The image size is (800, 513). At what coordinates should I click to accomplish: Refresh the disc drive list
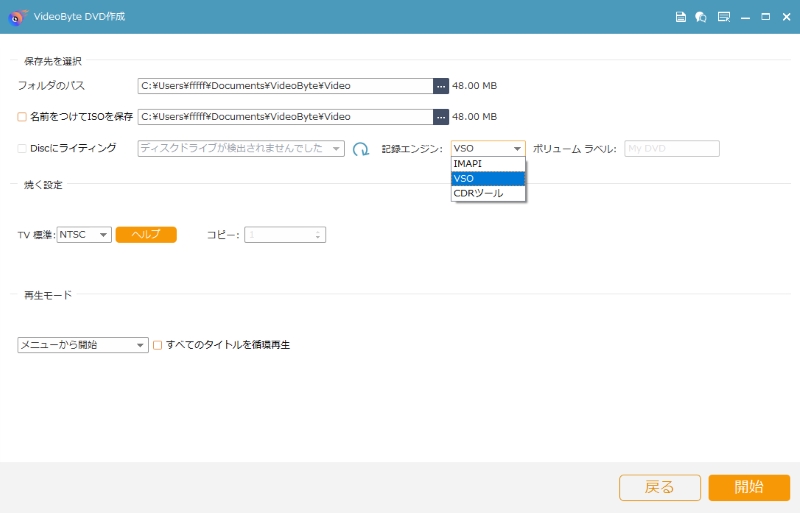click(x=361, y=149)
